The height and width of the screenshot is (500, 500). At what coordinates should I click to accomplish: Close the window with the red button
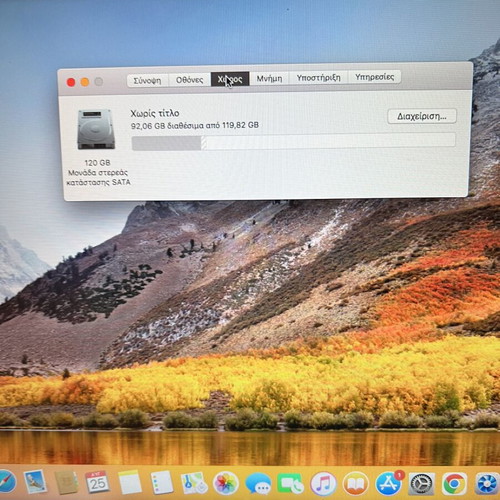[x=71, y=82]
